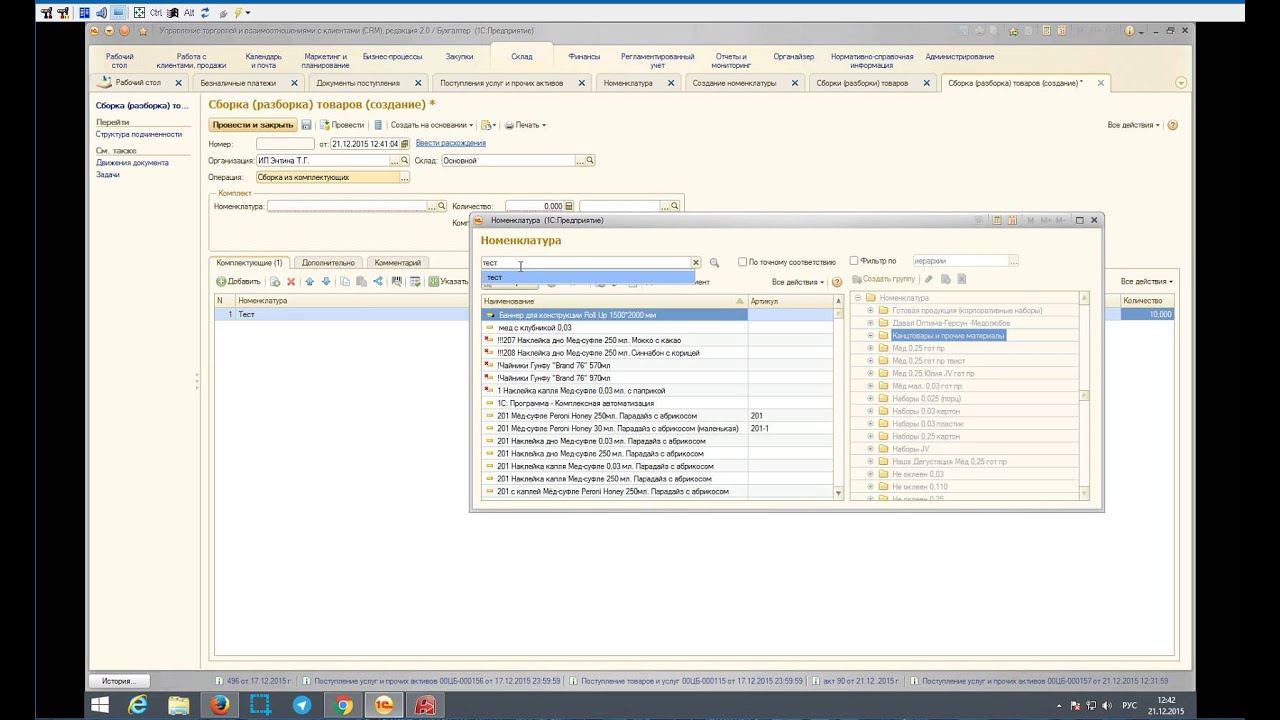This screenshot has width=1280, height=720.
Task: Click the Ввести расхождения link
Action: tap(450, 143)
